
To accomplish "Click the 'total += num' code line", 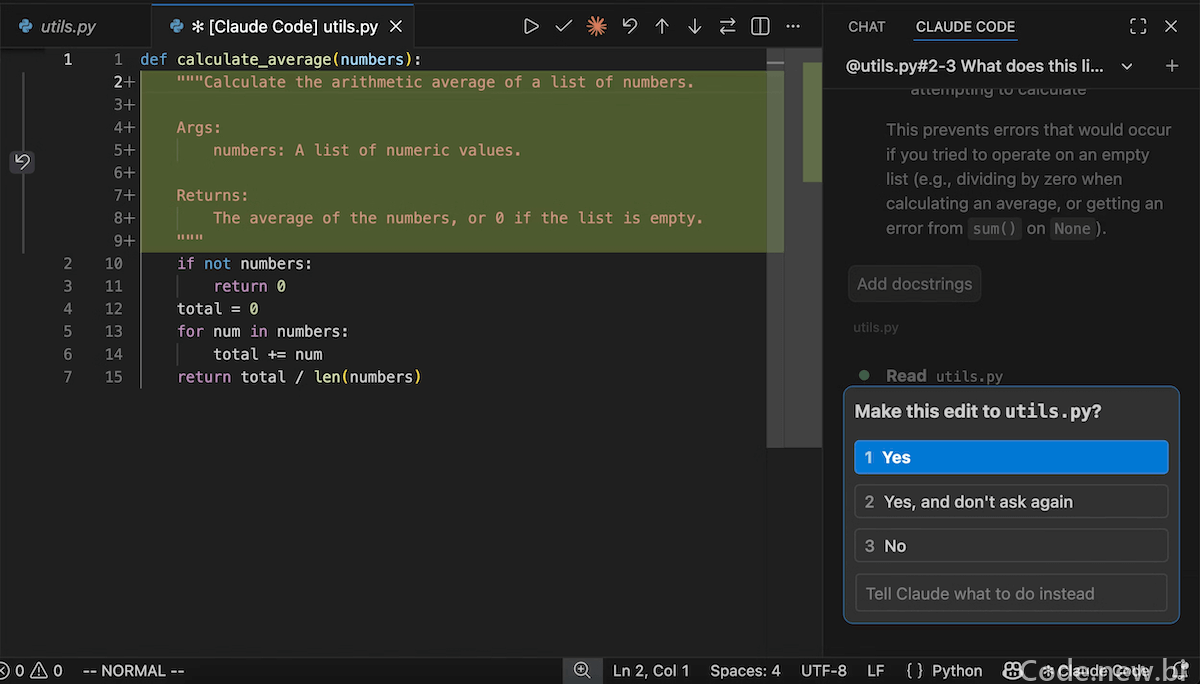I will coord(268,354).
